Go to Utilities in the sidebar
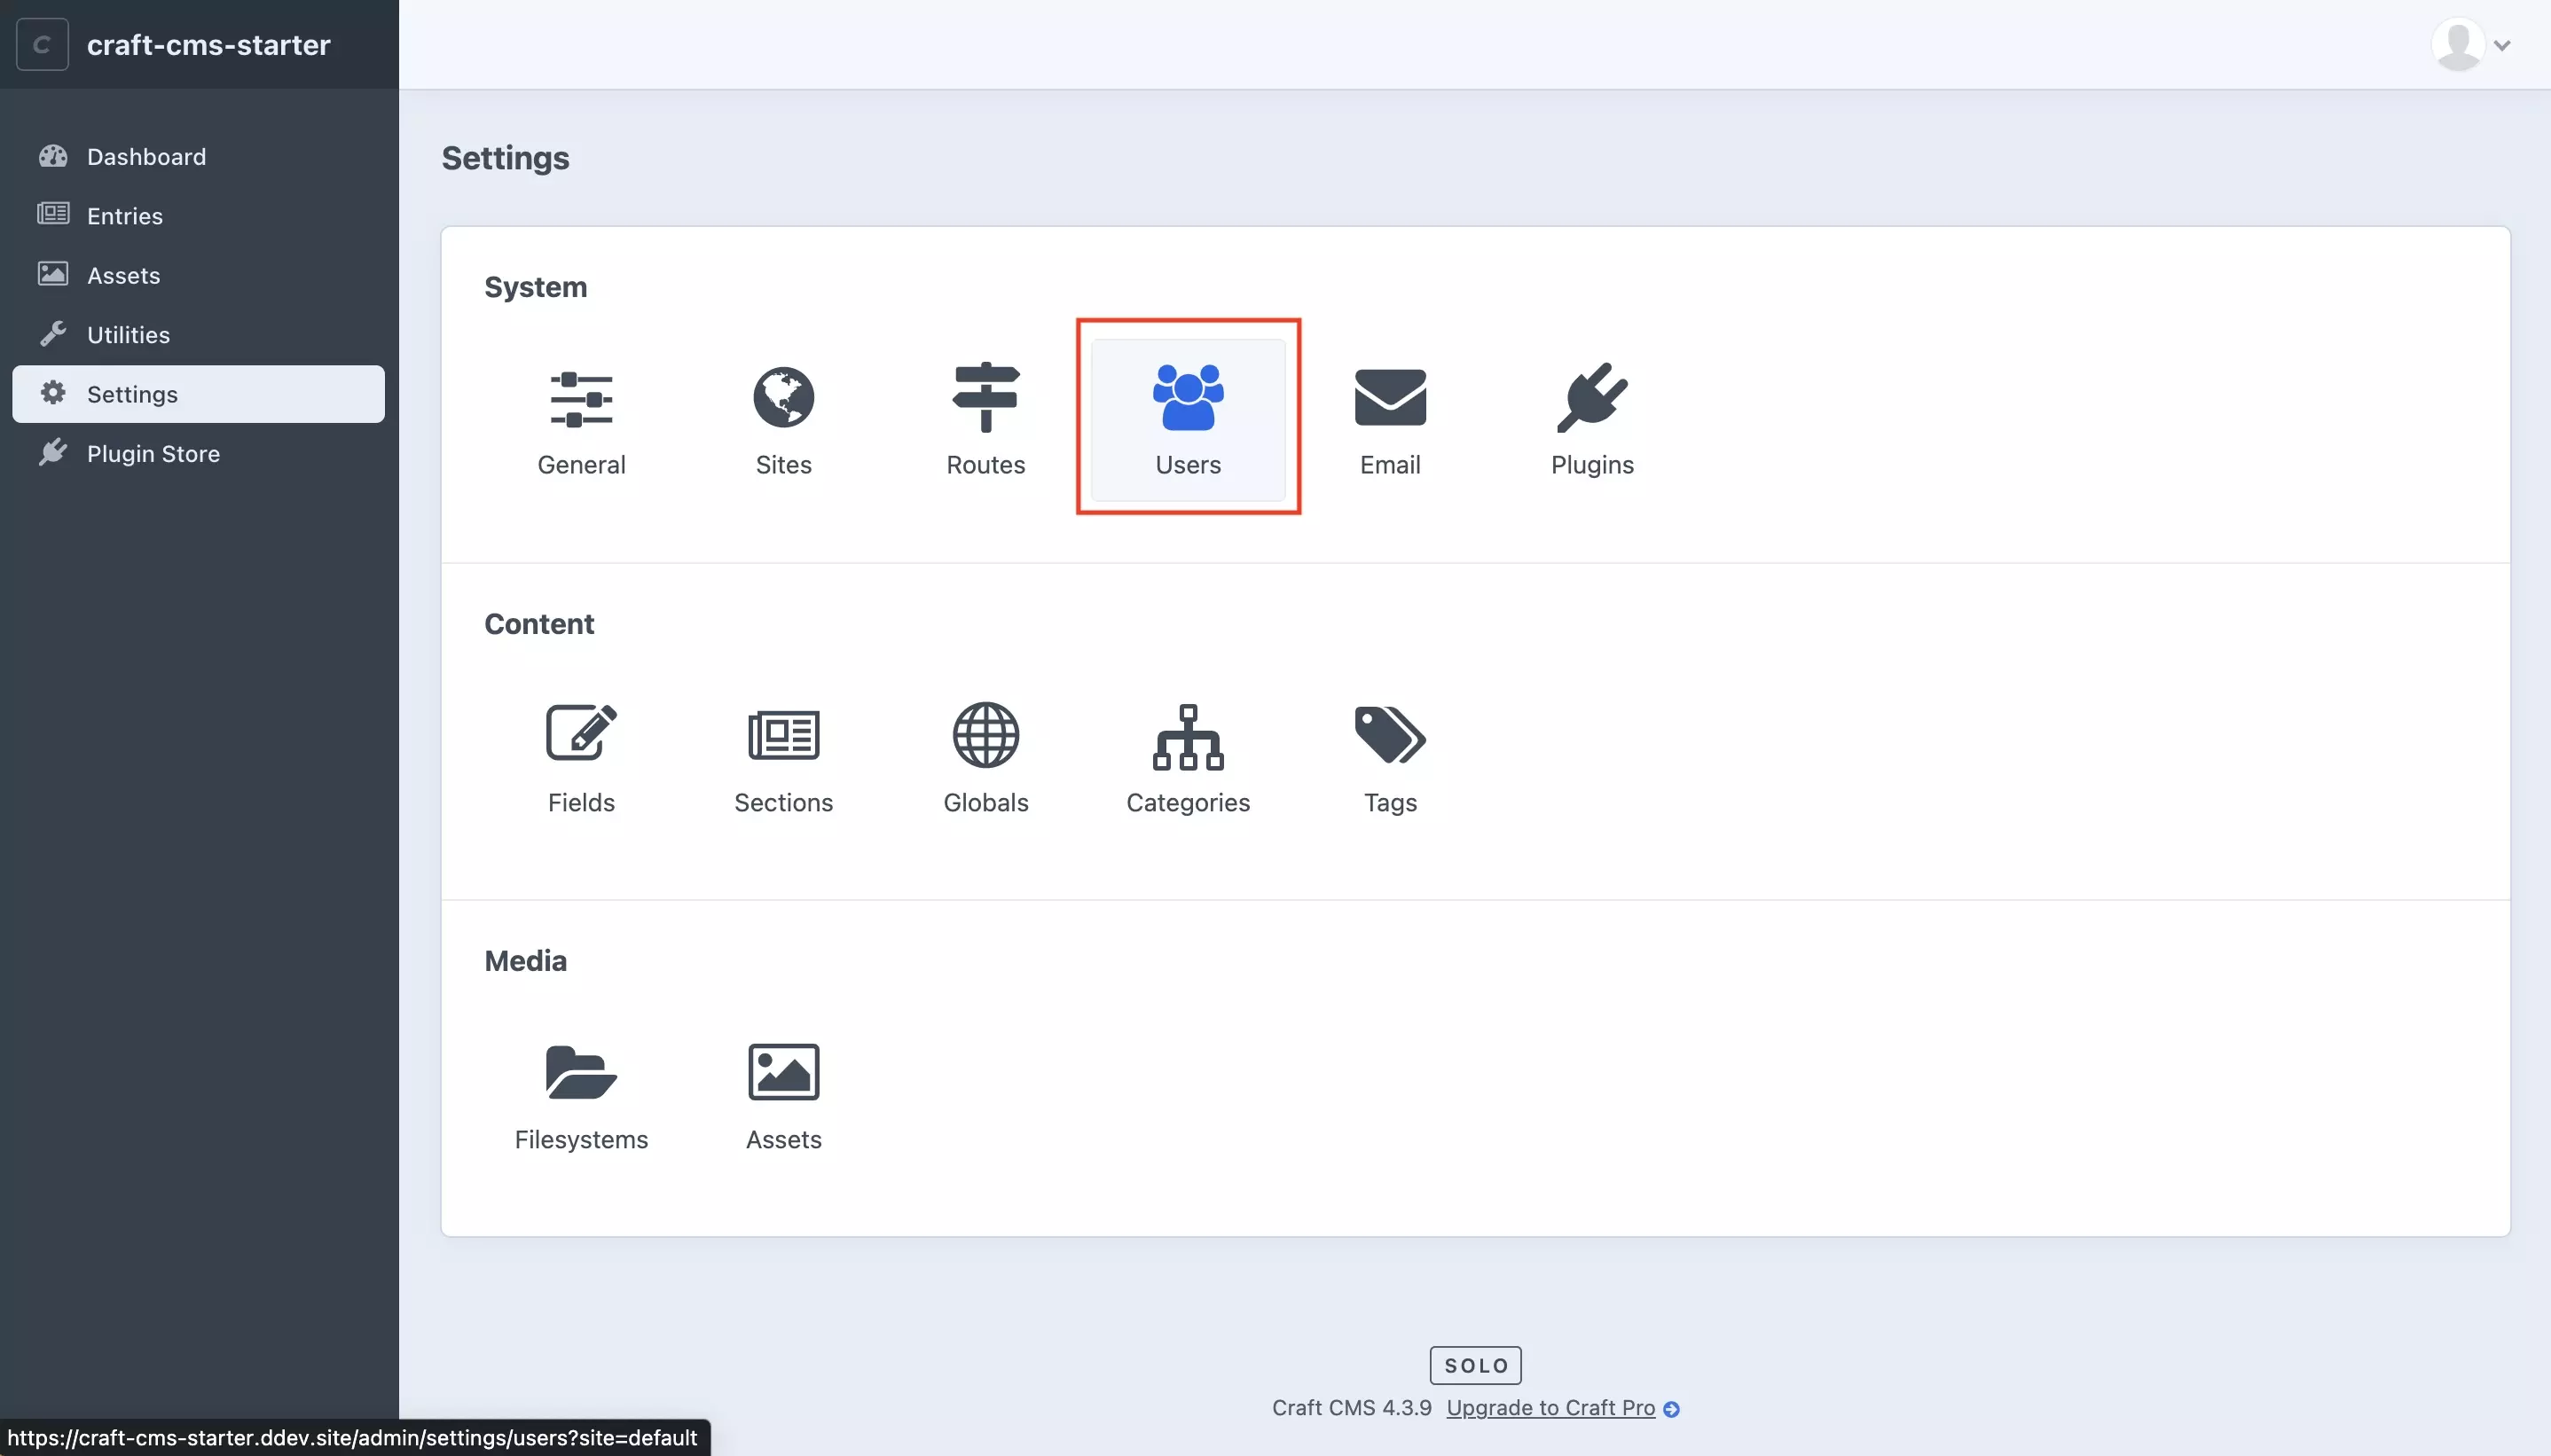 198,334
